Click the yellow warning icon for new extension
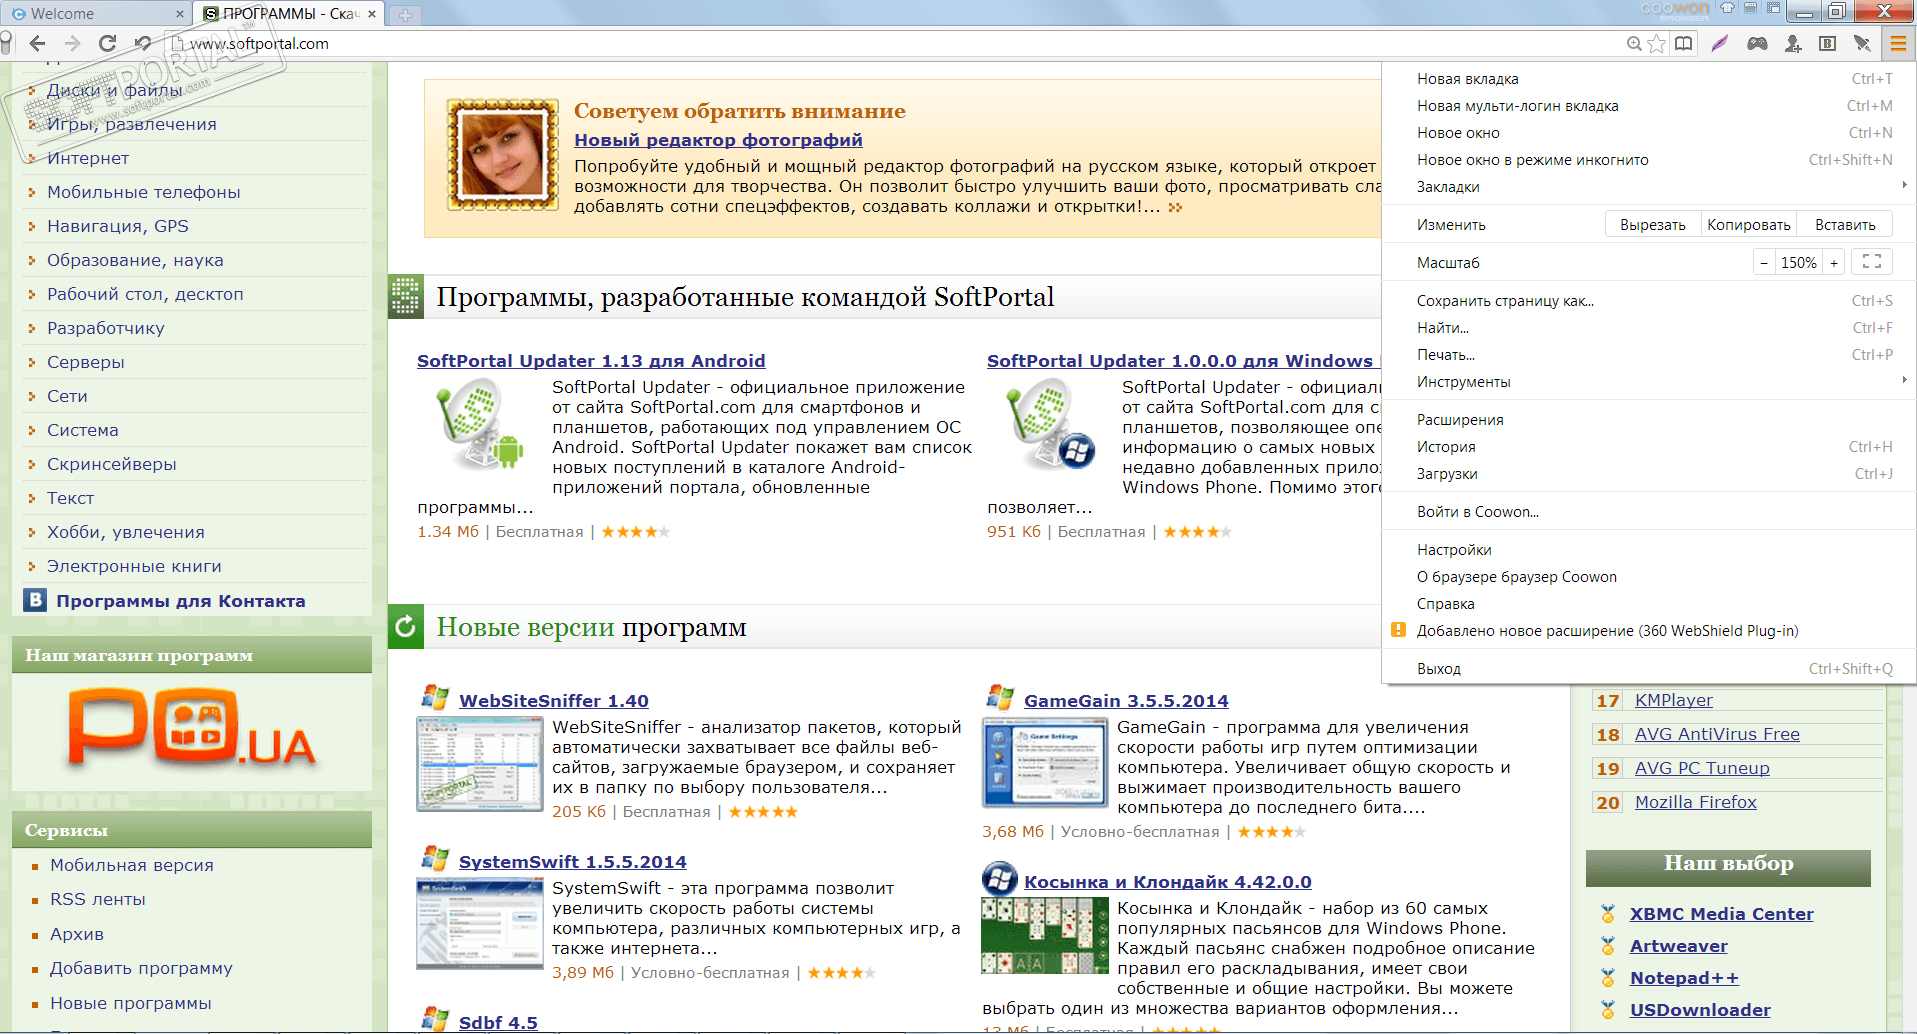Image resolution: width=1917 pixels, height=1034 pixels. 1398,630
